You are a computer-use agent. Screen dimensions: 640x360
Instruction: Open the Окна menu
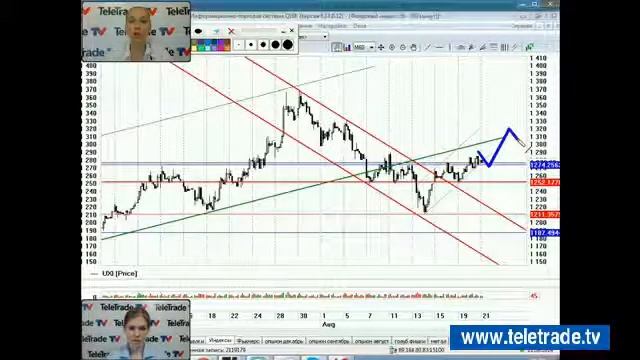(360, 26)
